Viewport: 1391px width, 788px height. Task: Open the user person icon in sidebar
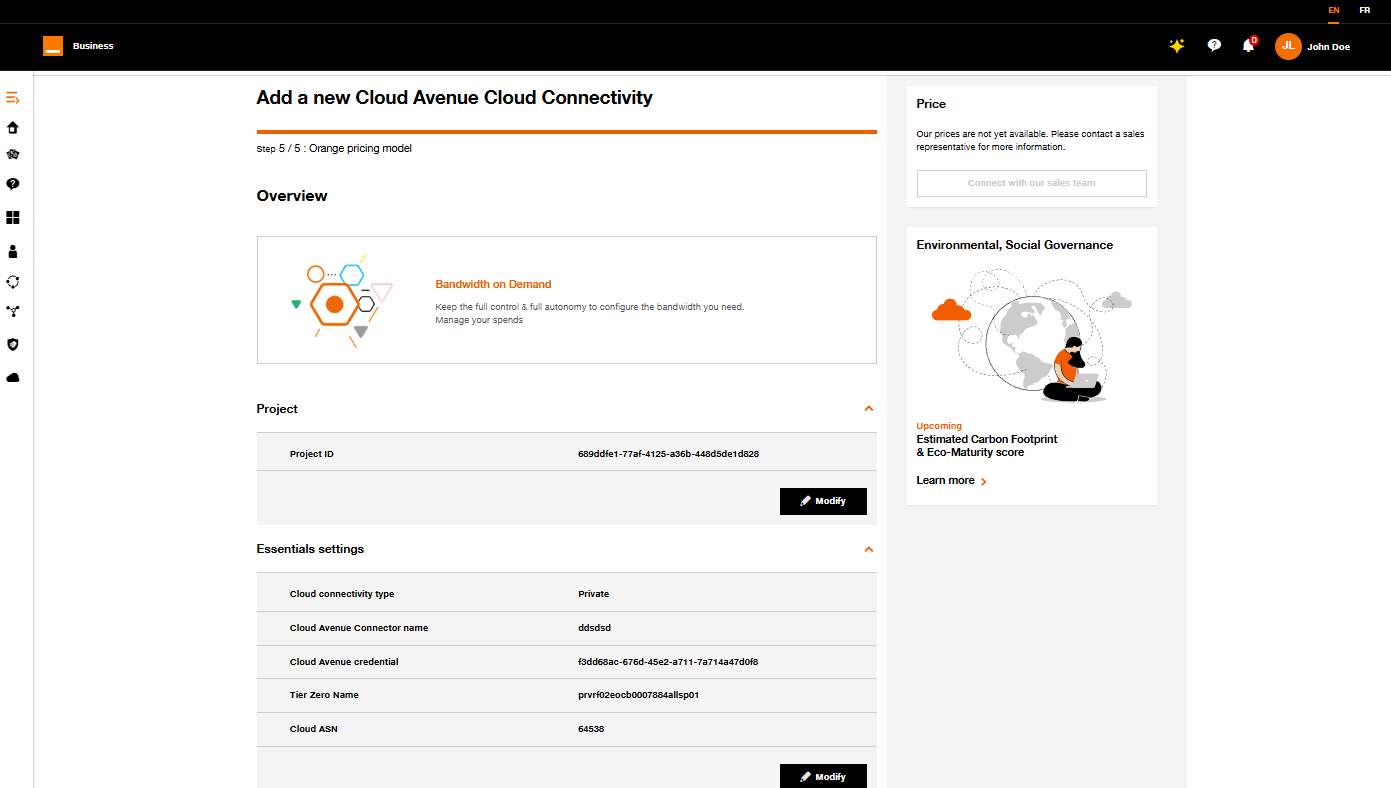(13, 251)
